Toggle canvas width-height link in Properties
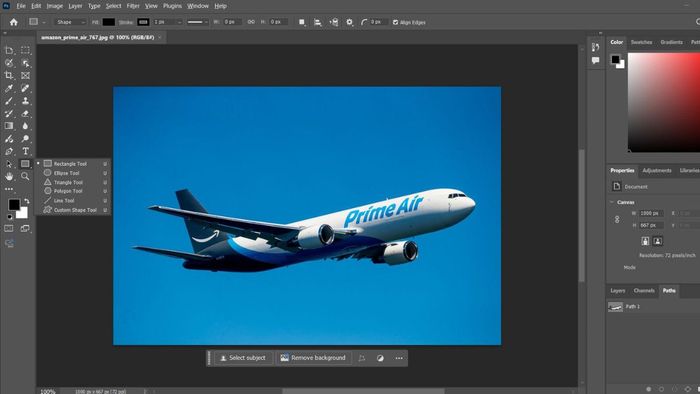The height and width of the screenshot is (394, 700). tap(617, 220)
